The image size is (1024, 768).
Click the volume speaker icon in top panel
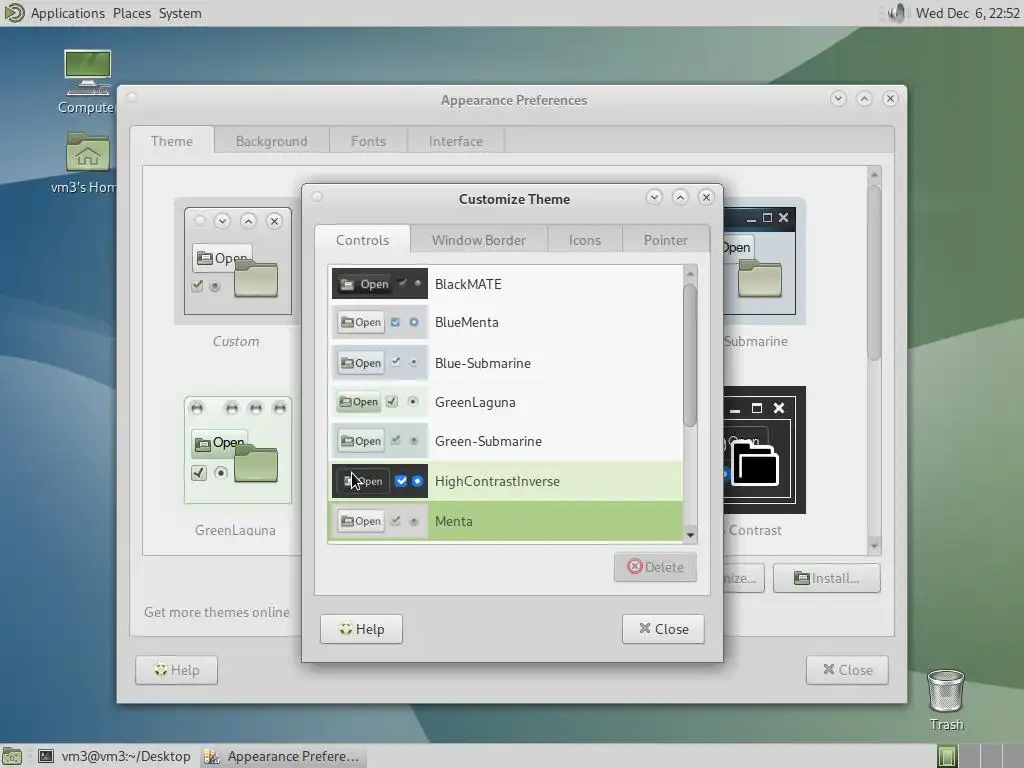898,12
